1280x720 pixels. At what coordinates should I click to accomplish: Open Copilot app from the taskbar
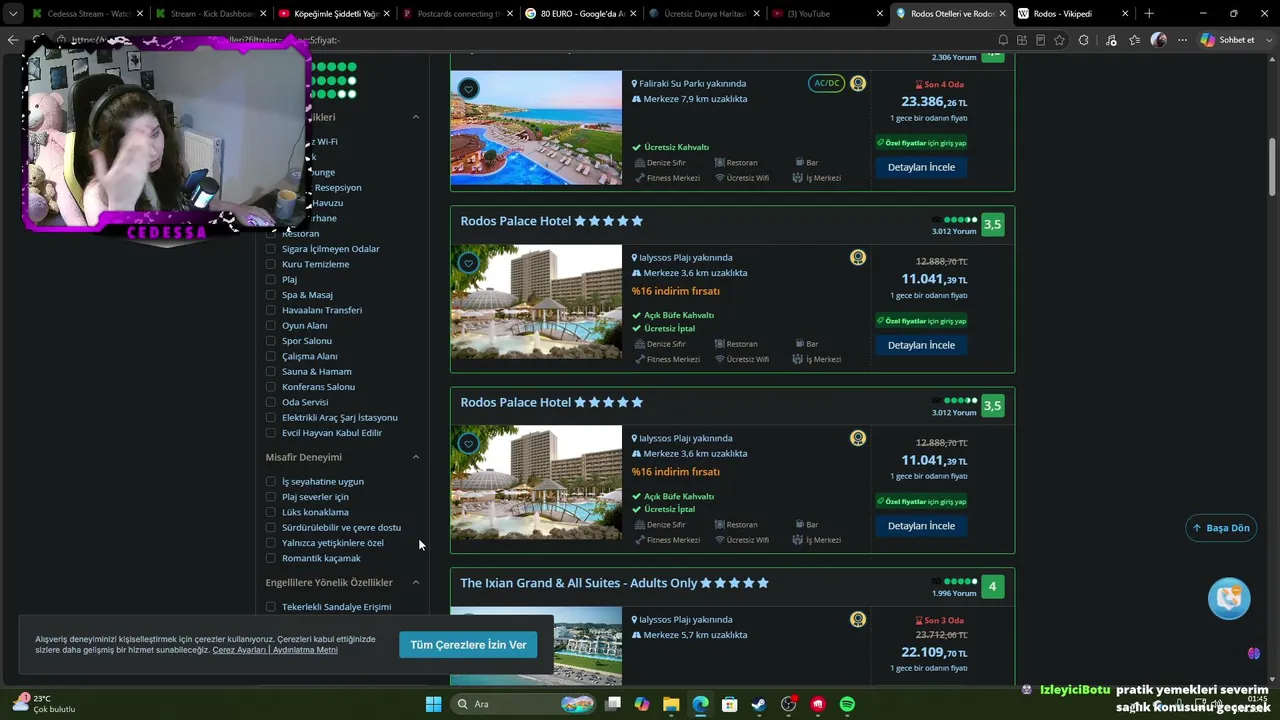coord(642,704)
